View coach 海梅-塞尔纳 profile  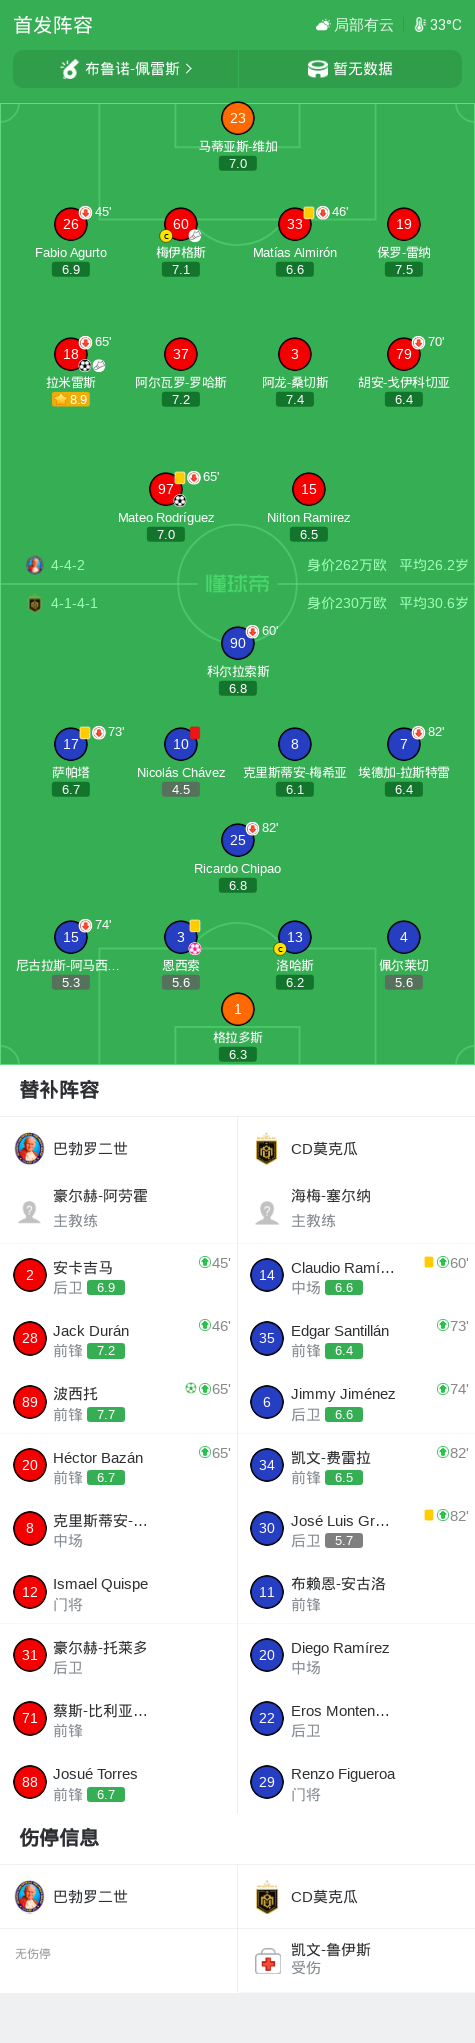click(x=356, y=1208)
